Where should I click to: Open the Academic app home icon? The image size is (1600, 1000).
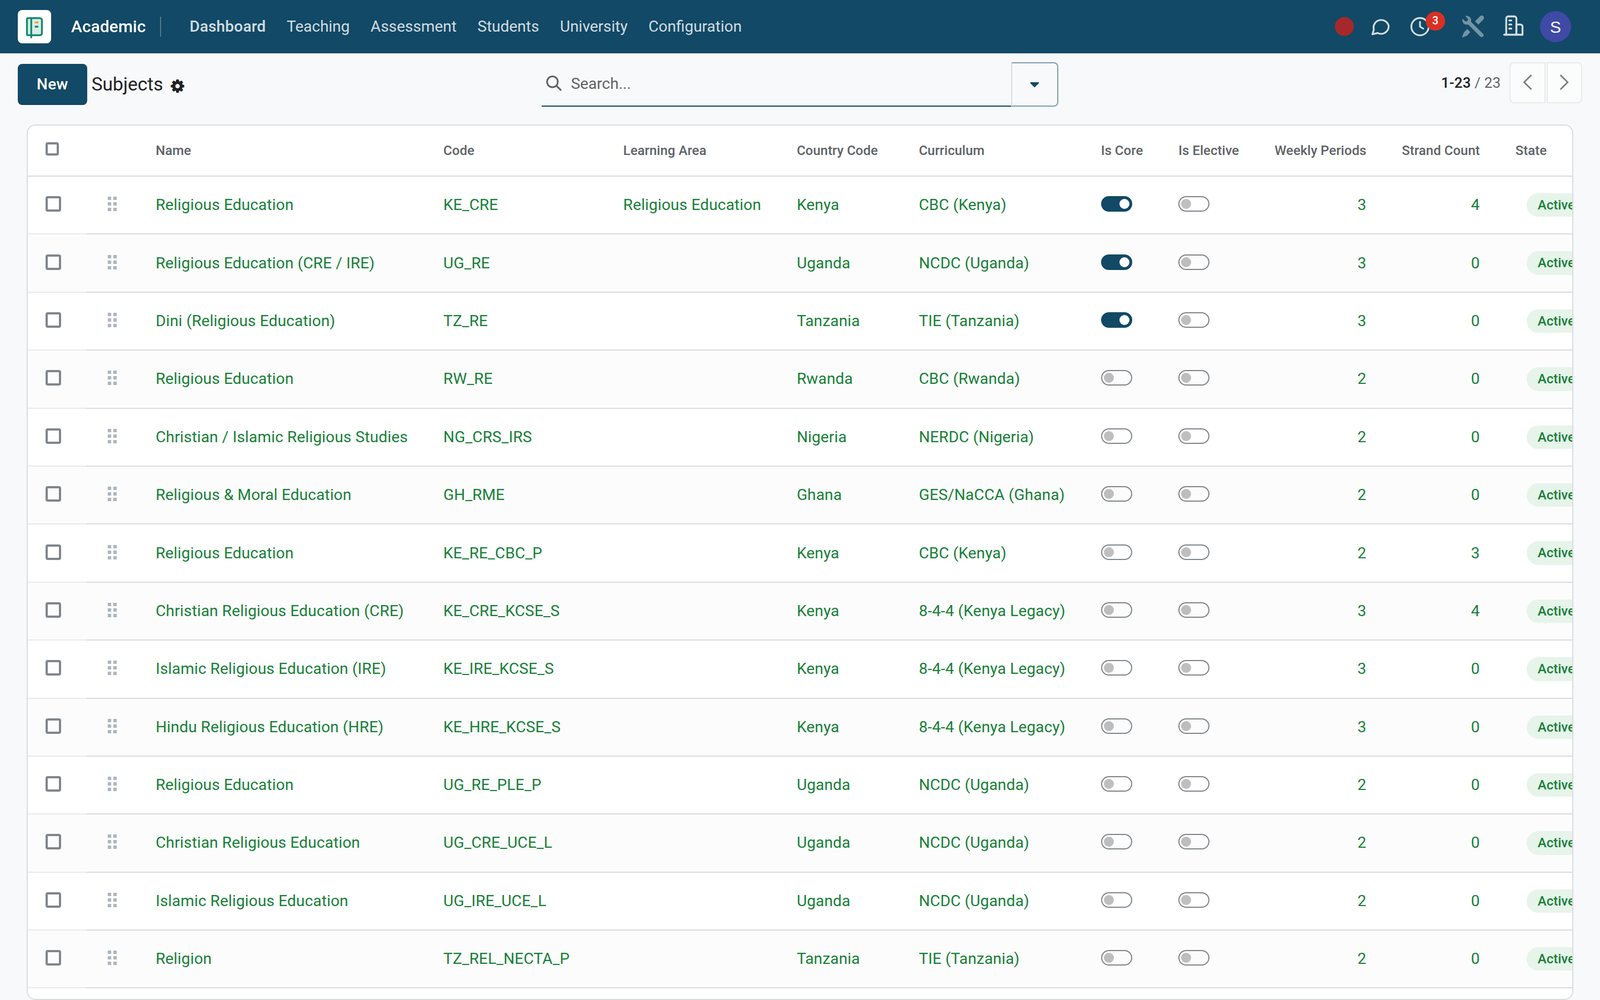(34, 27)
